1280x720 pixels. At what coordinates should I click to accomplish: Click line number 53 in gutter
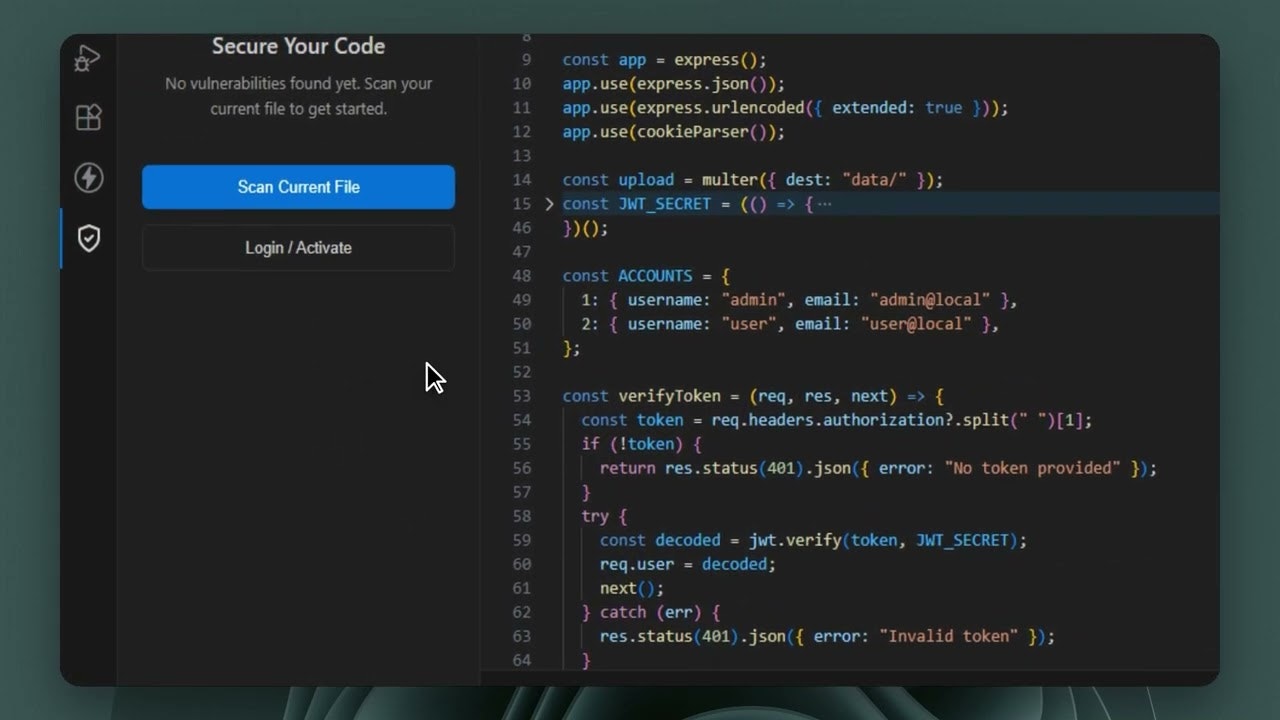click(522, 396)
